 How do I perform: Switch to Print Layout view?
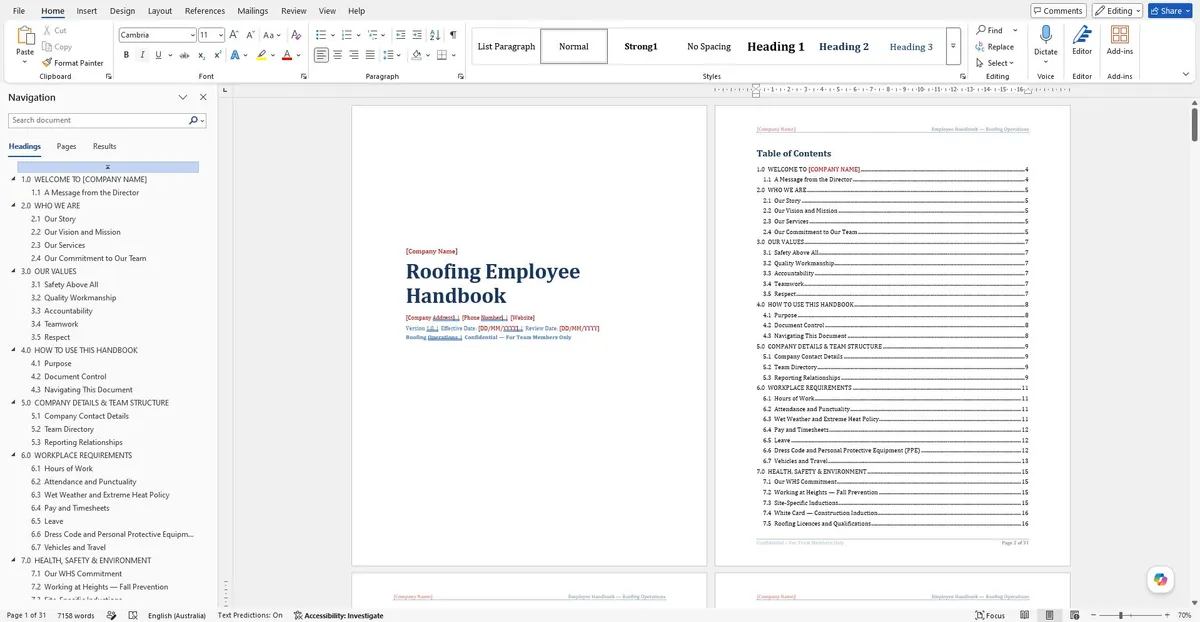[x=1047, y=615]
